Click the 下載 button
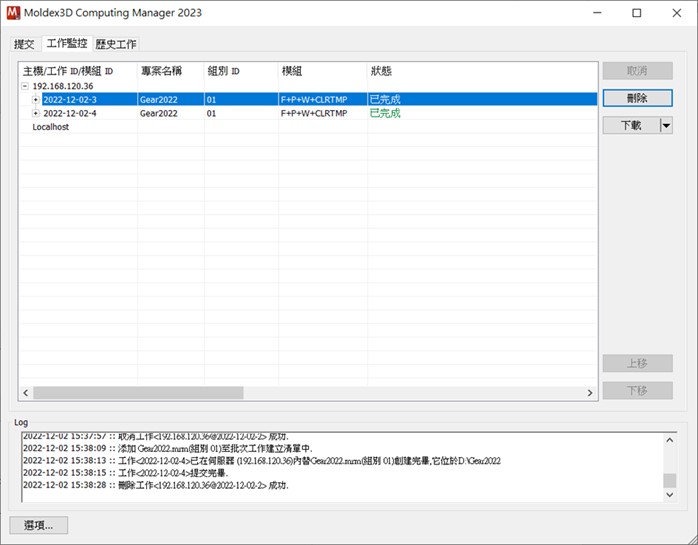 [631, 126]
